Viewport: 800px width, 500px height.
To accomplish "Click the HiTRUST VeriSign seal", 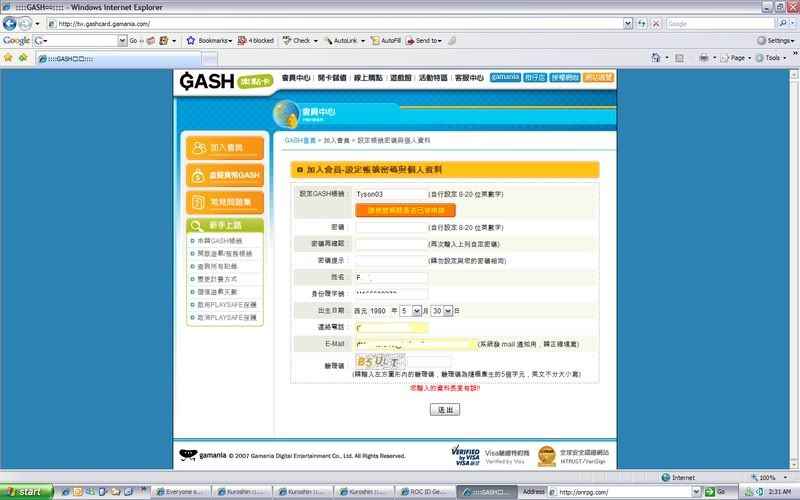I will pyautogui.click(x=546, y=456).
